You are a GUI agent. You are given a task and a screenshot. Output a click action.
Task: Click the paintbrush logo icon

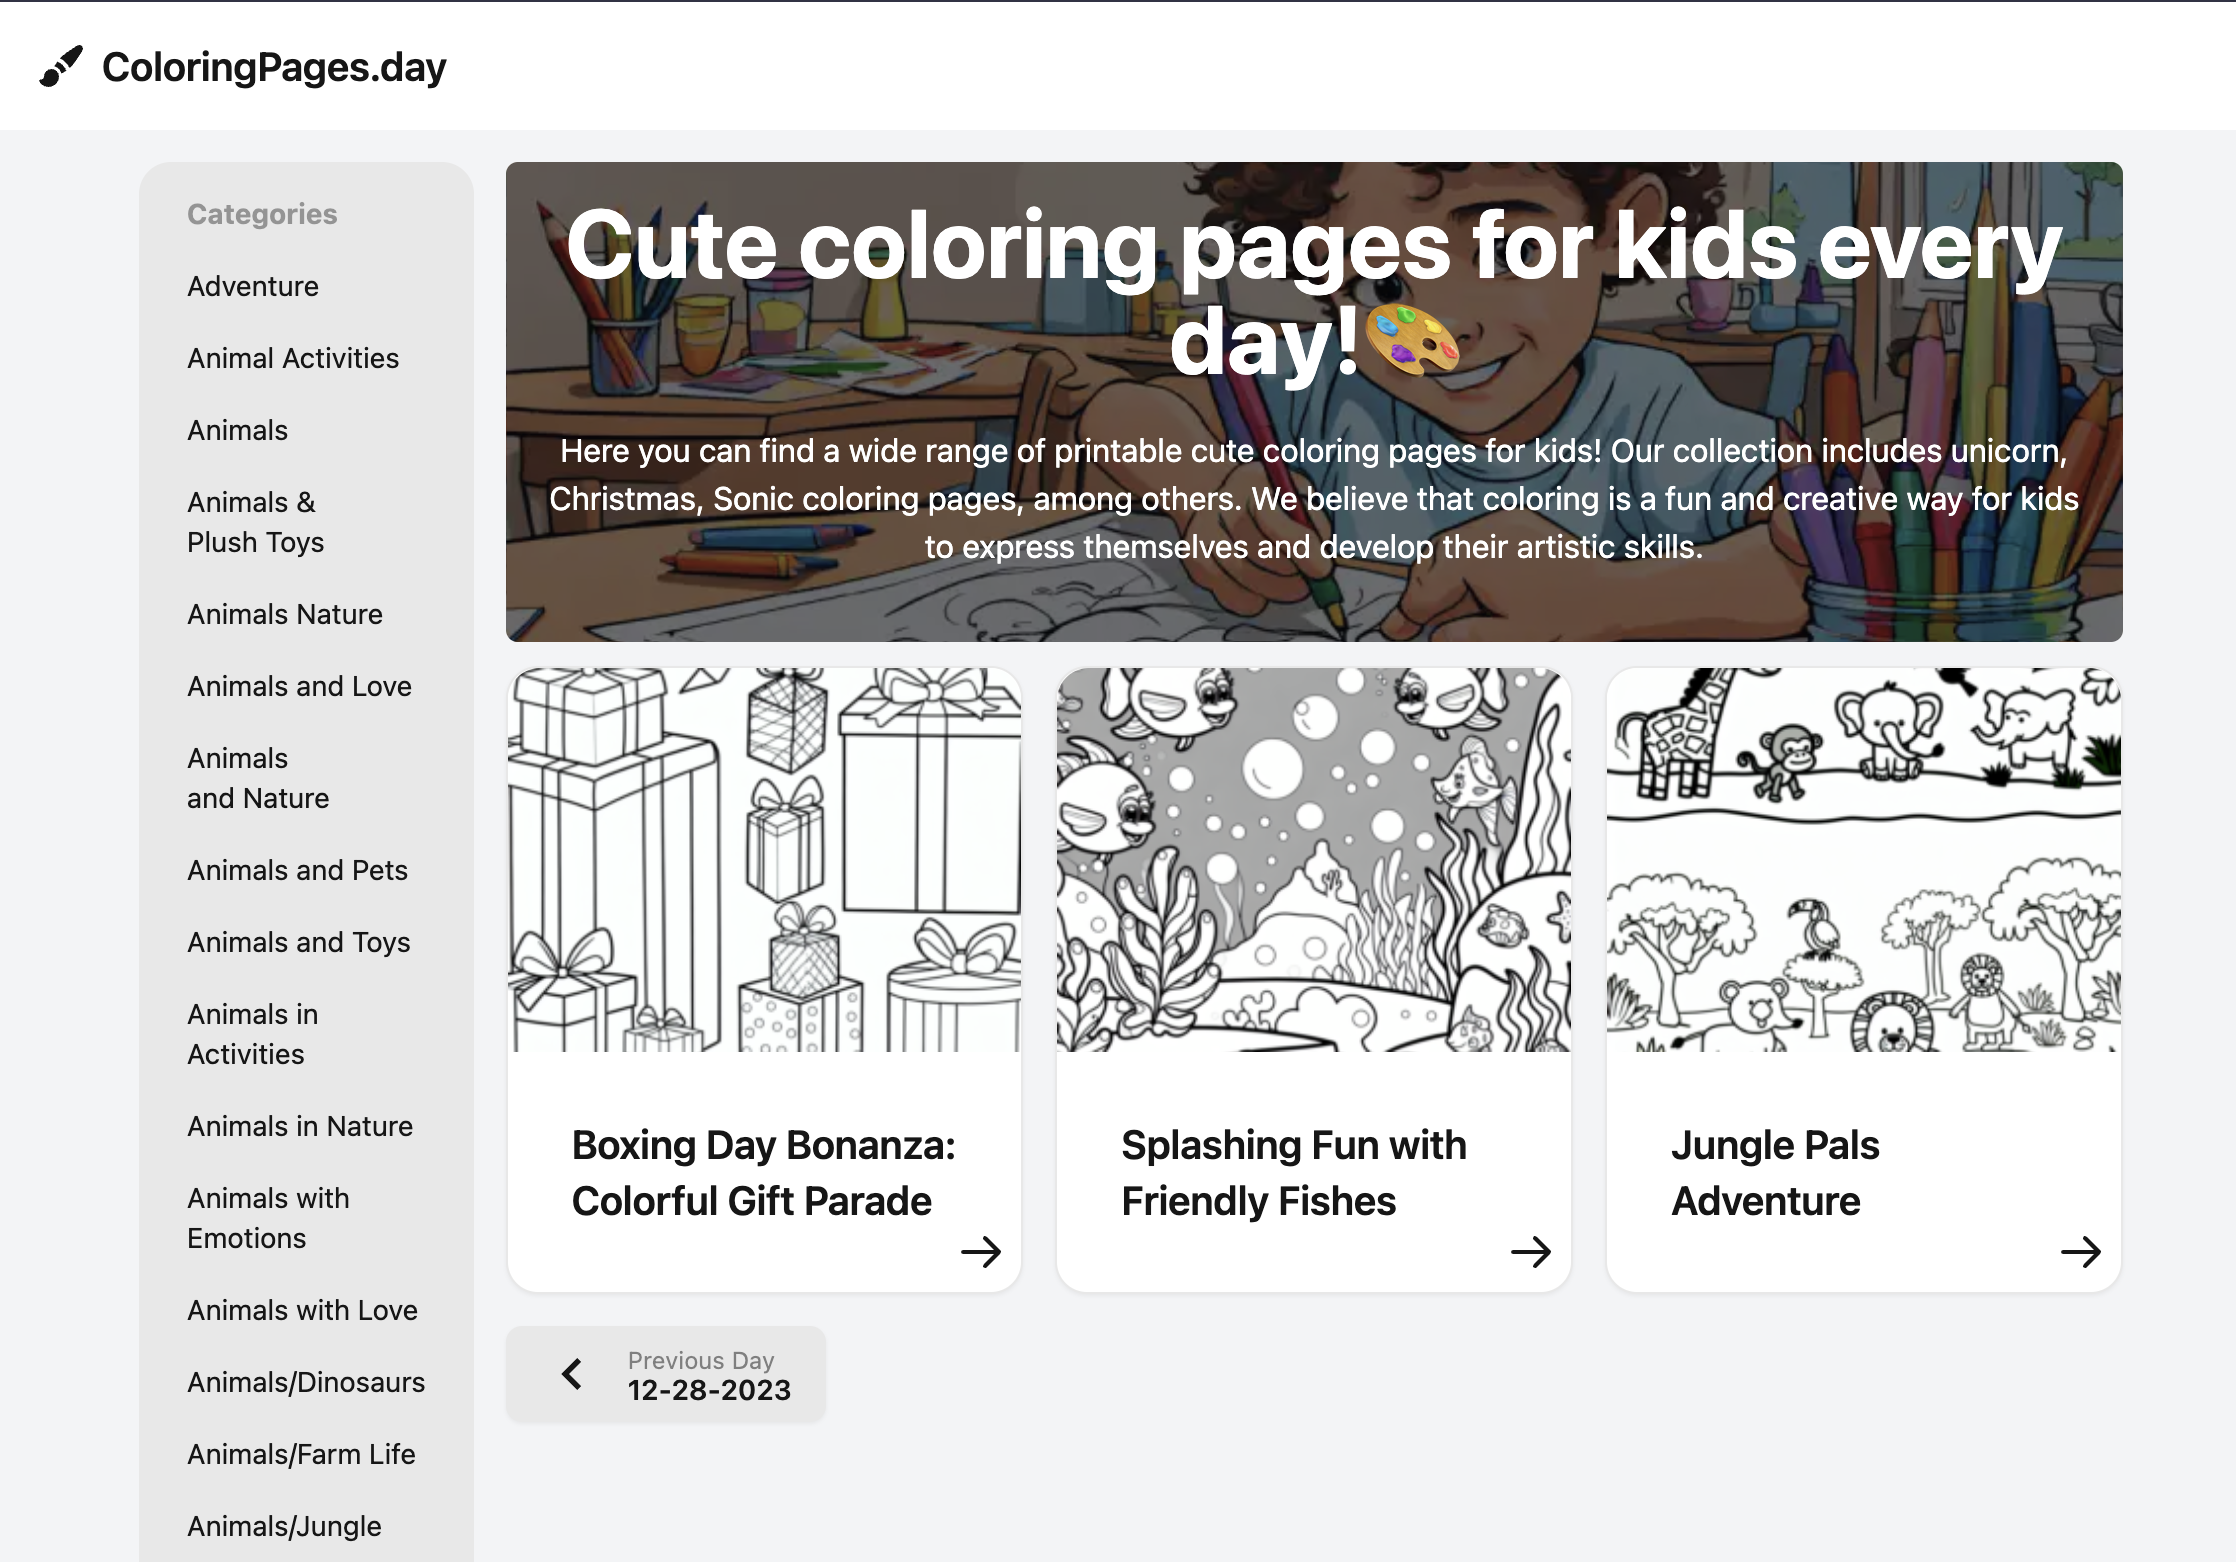tap(61, 67)
